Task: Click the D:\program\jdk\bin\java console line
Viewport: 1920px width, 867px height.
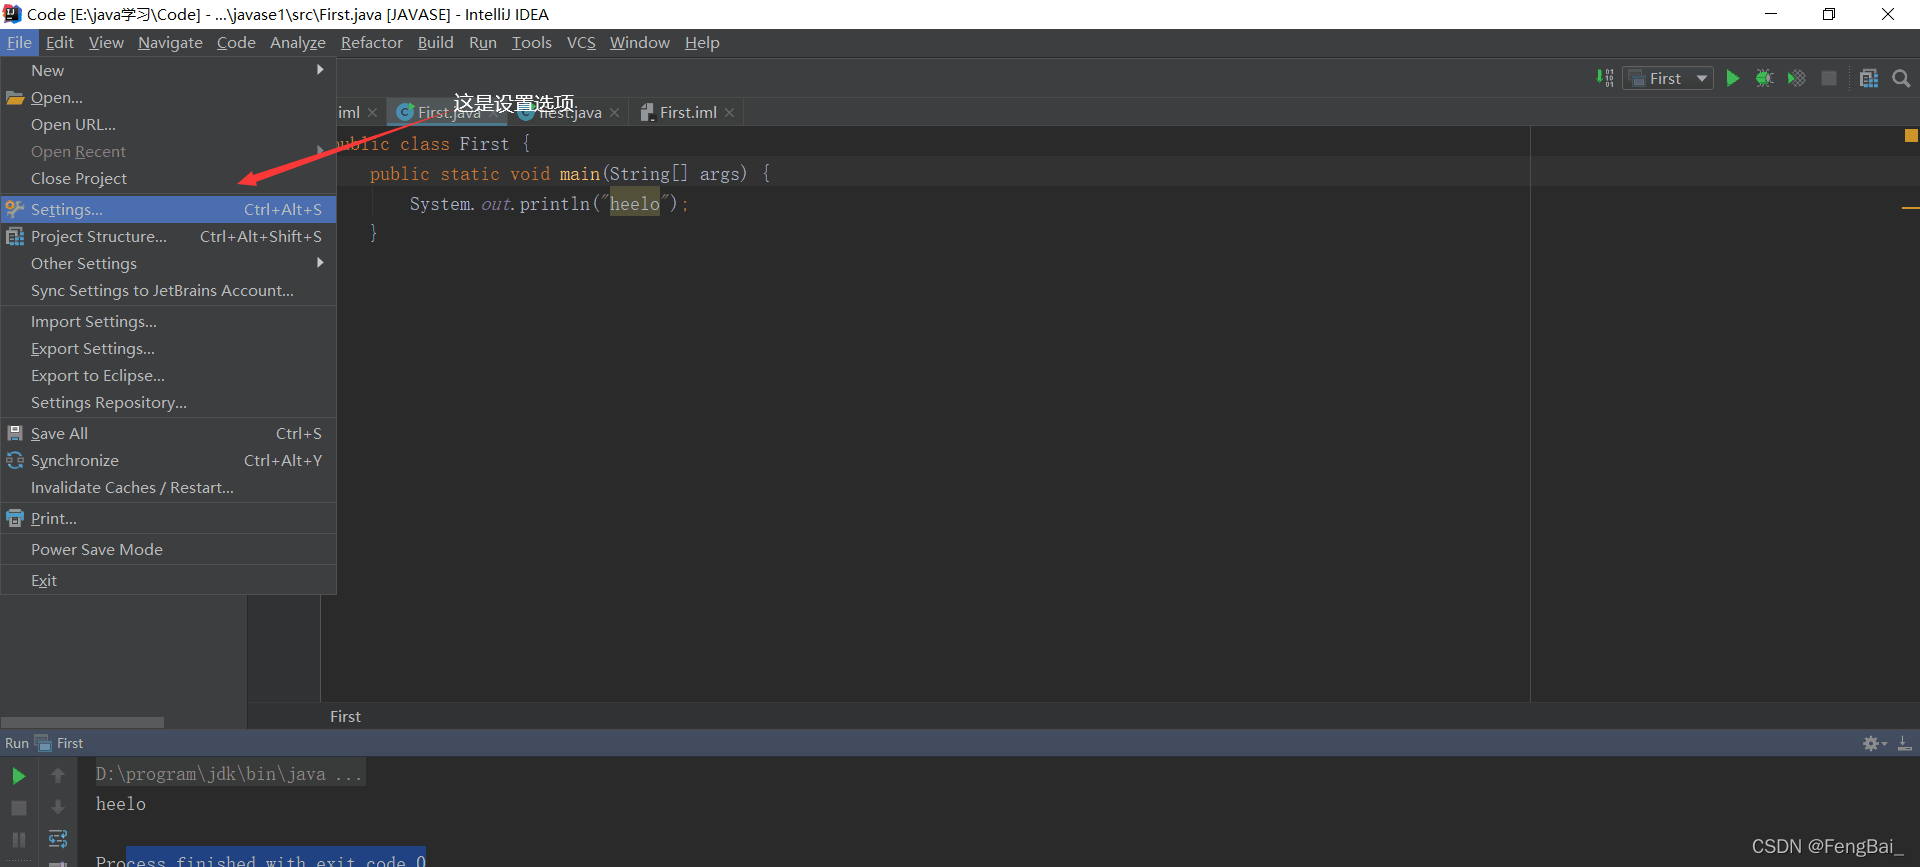Action: [229, 774]
